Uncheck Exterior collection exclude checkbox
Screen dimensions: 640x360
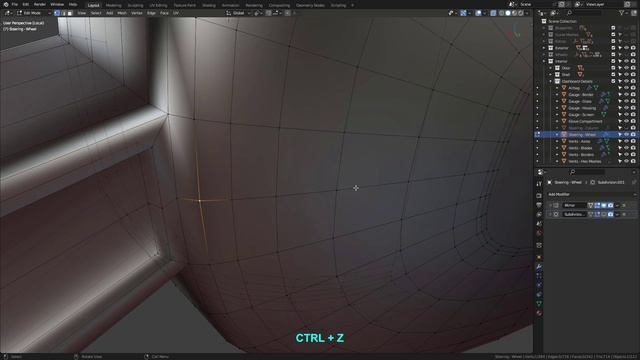tap(613, 48)
